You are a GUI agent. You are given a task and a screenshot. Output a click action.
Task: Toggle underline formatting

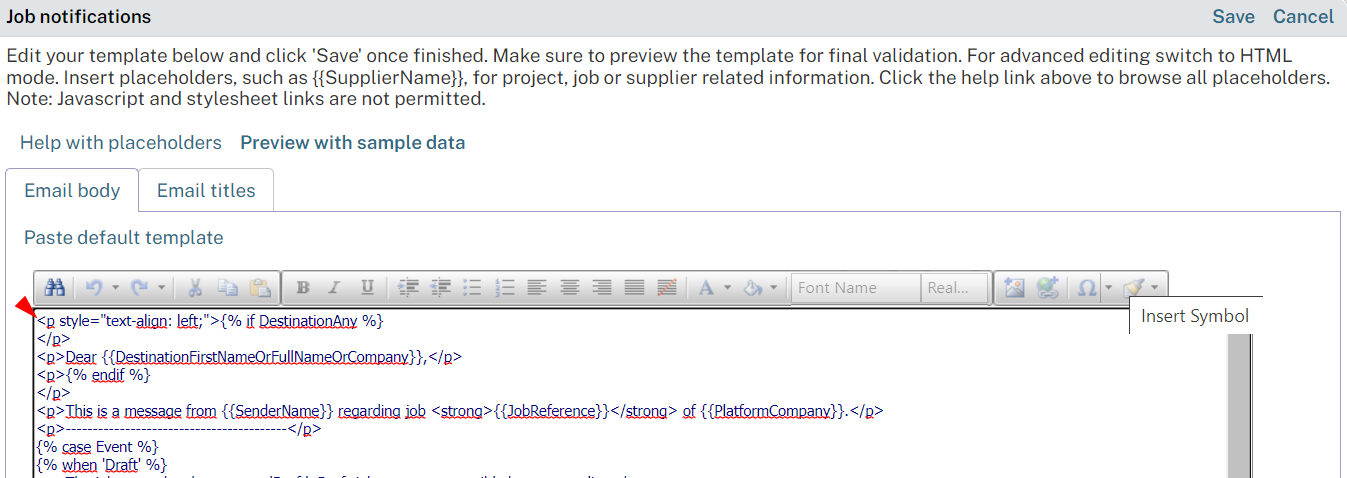pyautogui.click(x=367, y=288)
